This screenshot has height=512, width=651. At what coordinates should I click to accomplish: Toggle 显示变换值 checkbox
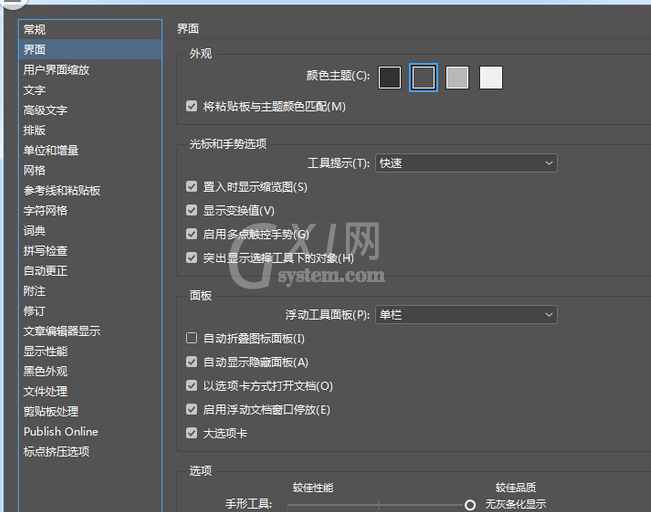pyautogui.click(x=191, y=210)
